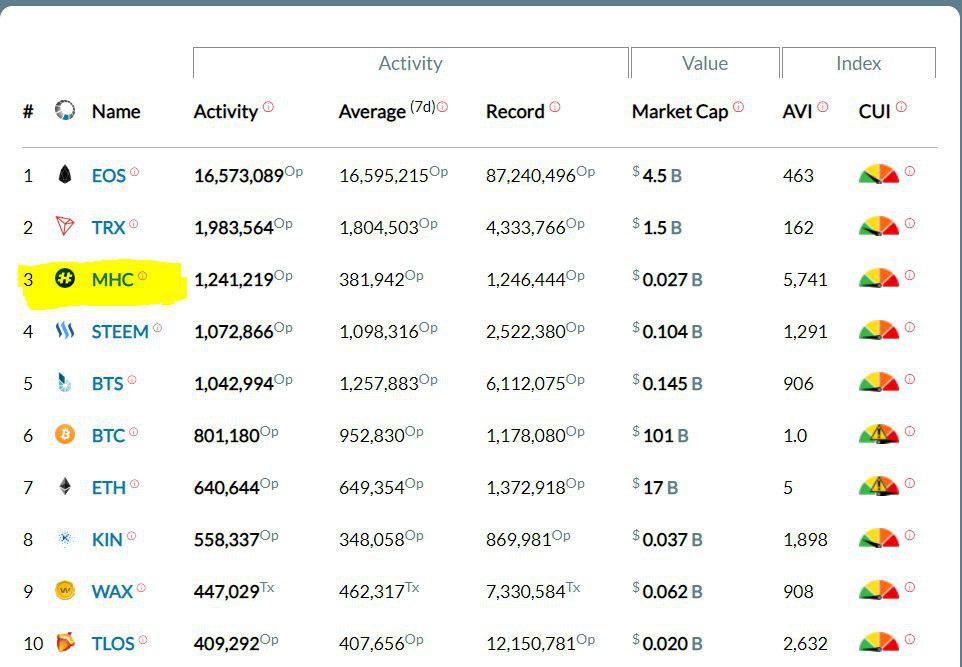
Task: Click the CUI gauge in the WAX row
Action: pyautogui.click(x=879, y=590)
